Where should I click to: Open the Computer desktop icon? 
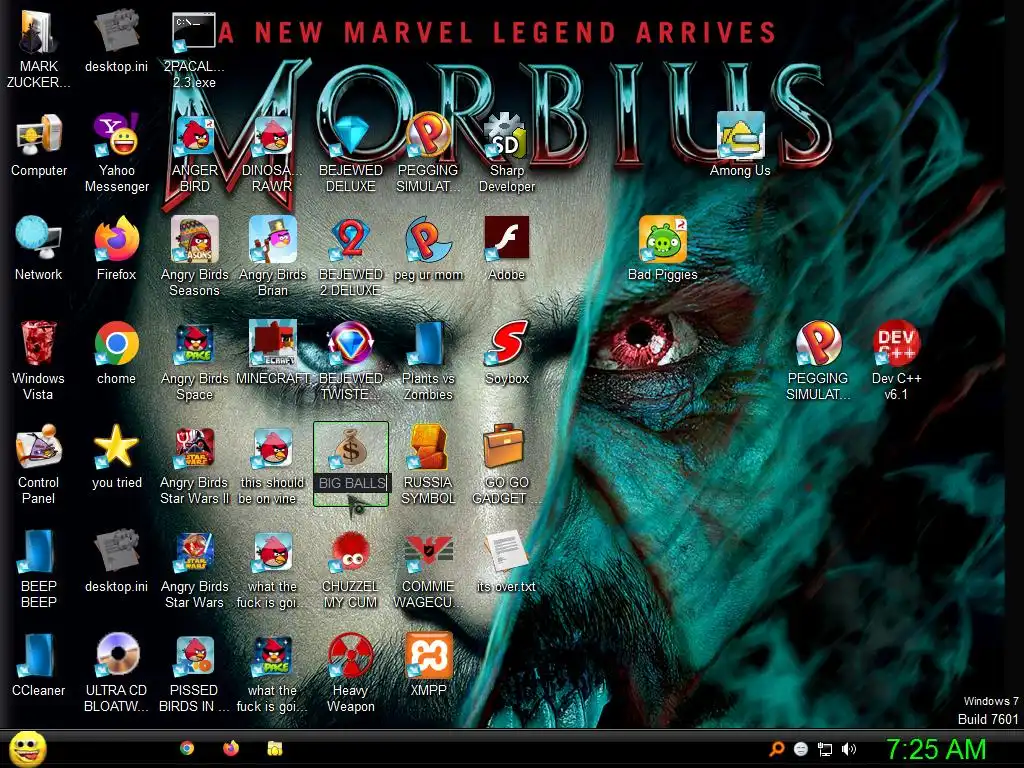click(x=39, y=135)
